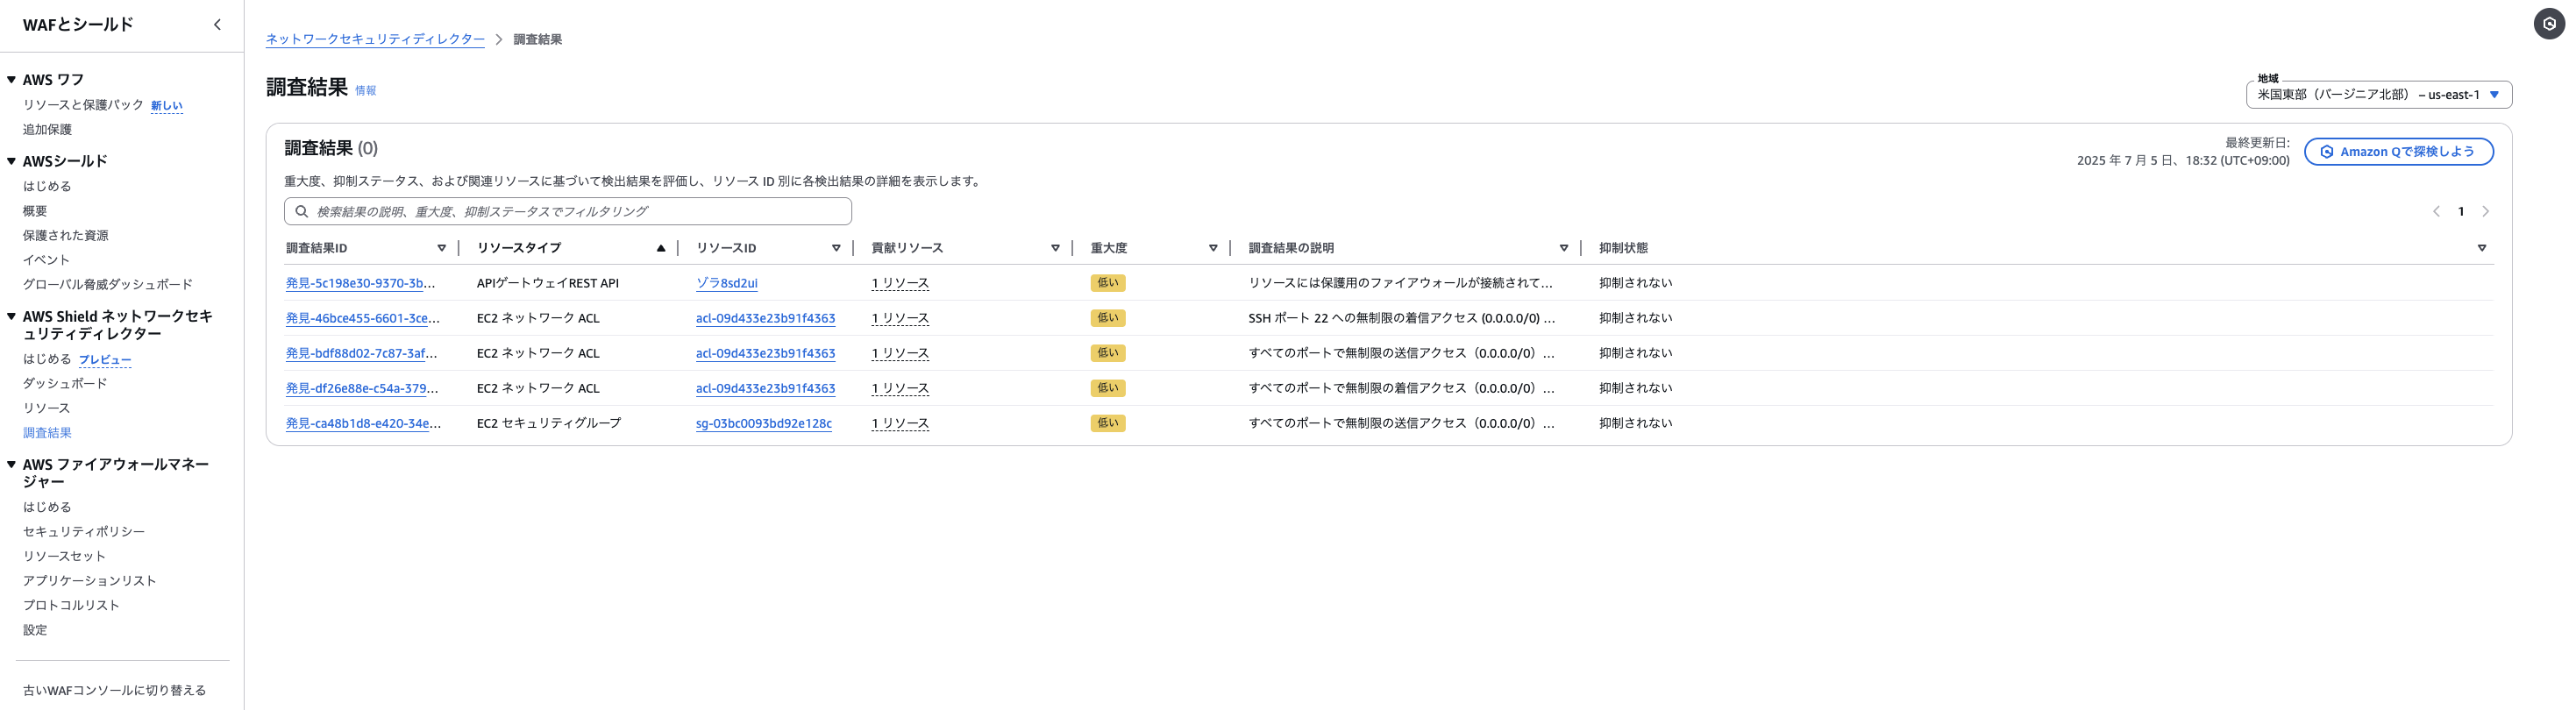
Task: Open リソースと保護パック in sidebar
Action: click(x=83, y=105)
